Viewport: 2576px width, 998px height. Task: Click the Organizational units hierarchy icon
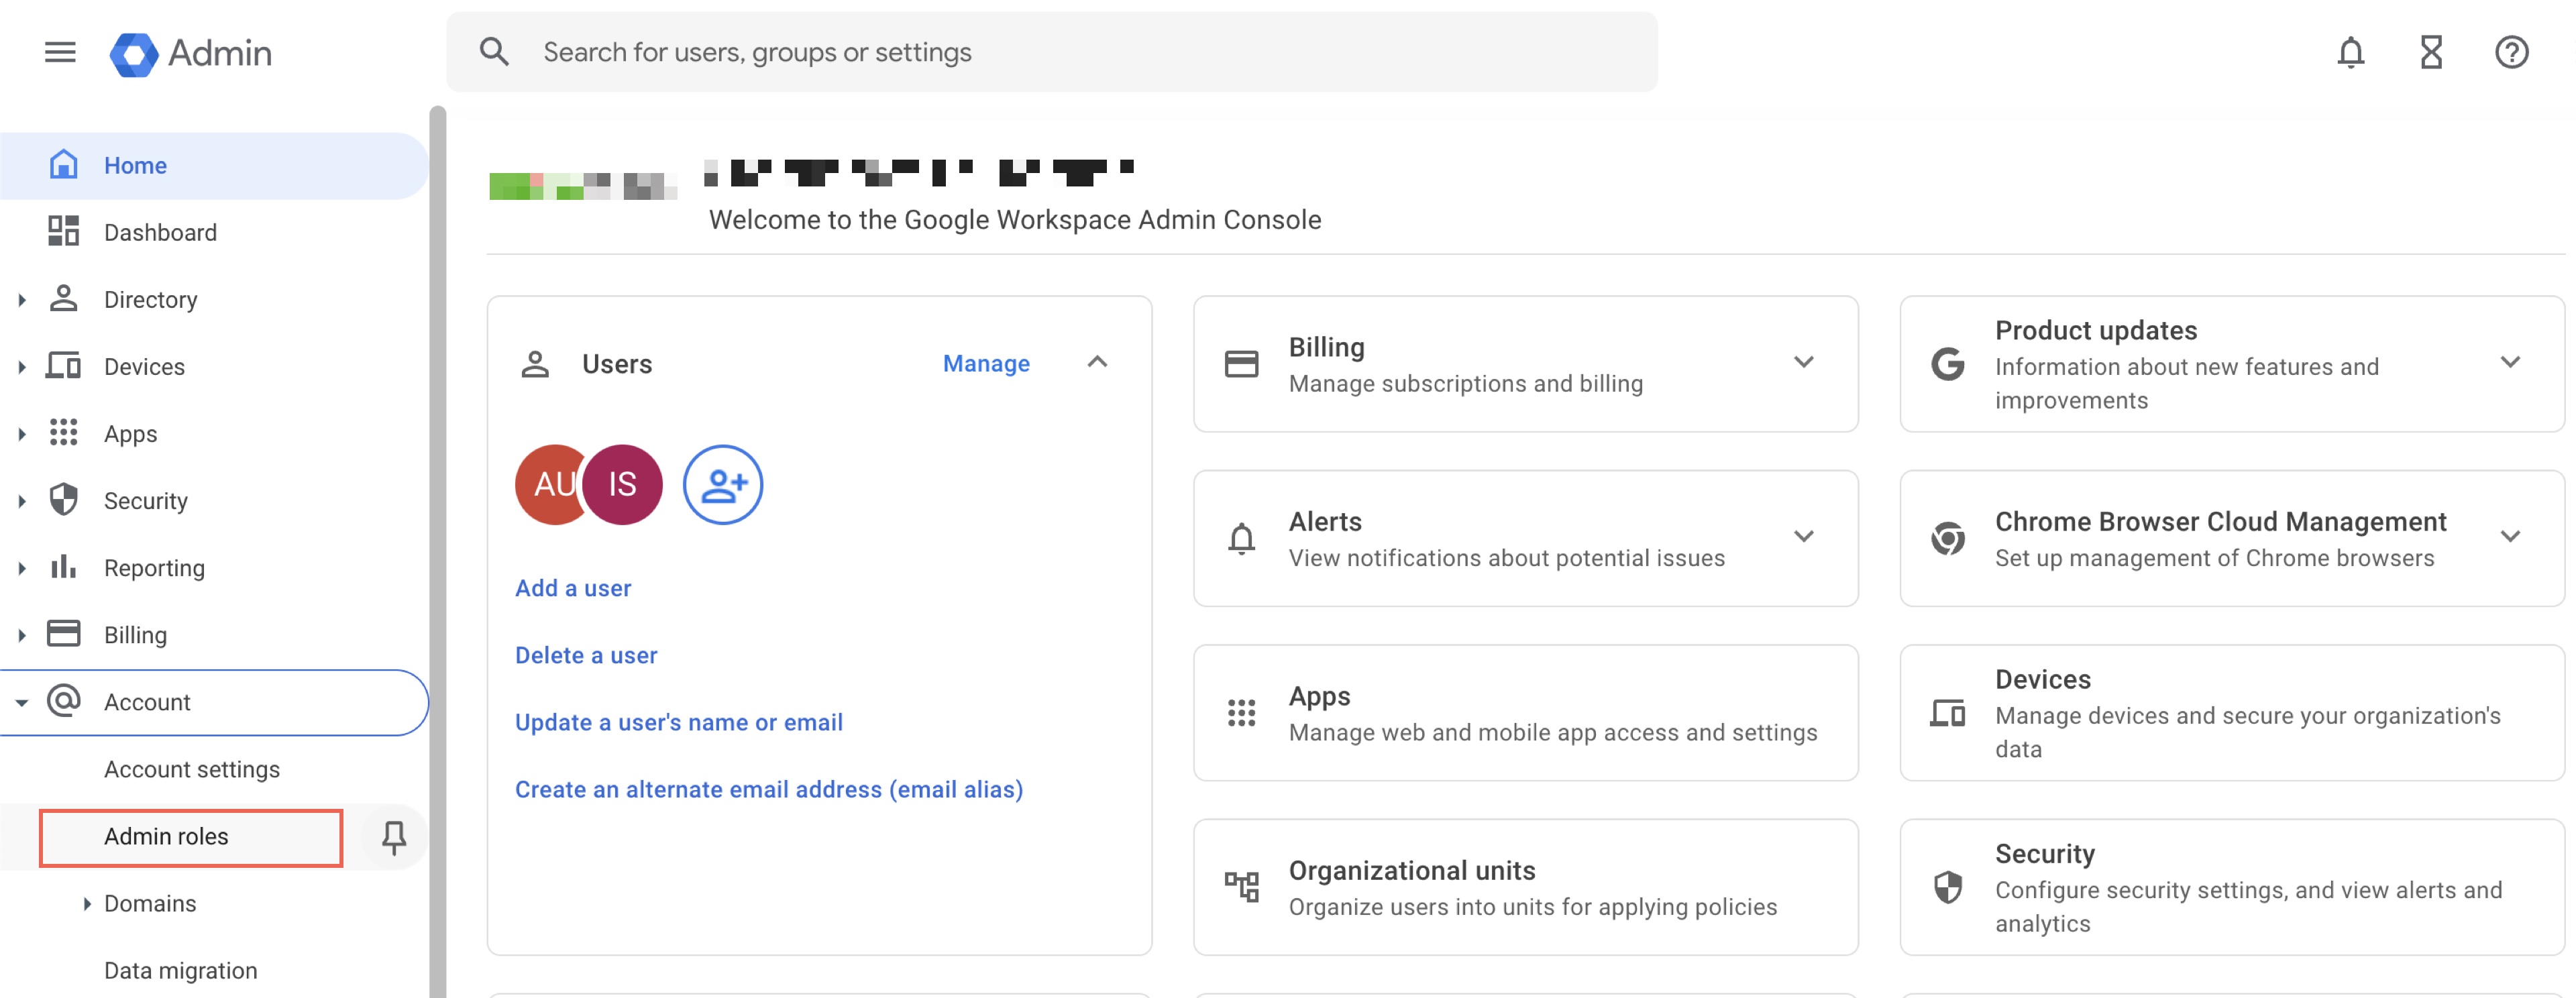(1241, 886)
